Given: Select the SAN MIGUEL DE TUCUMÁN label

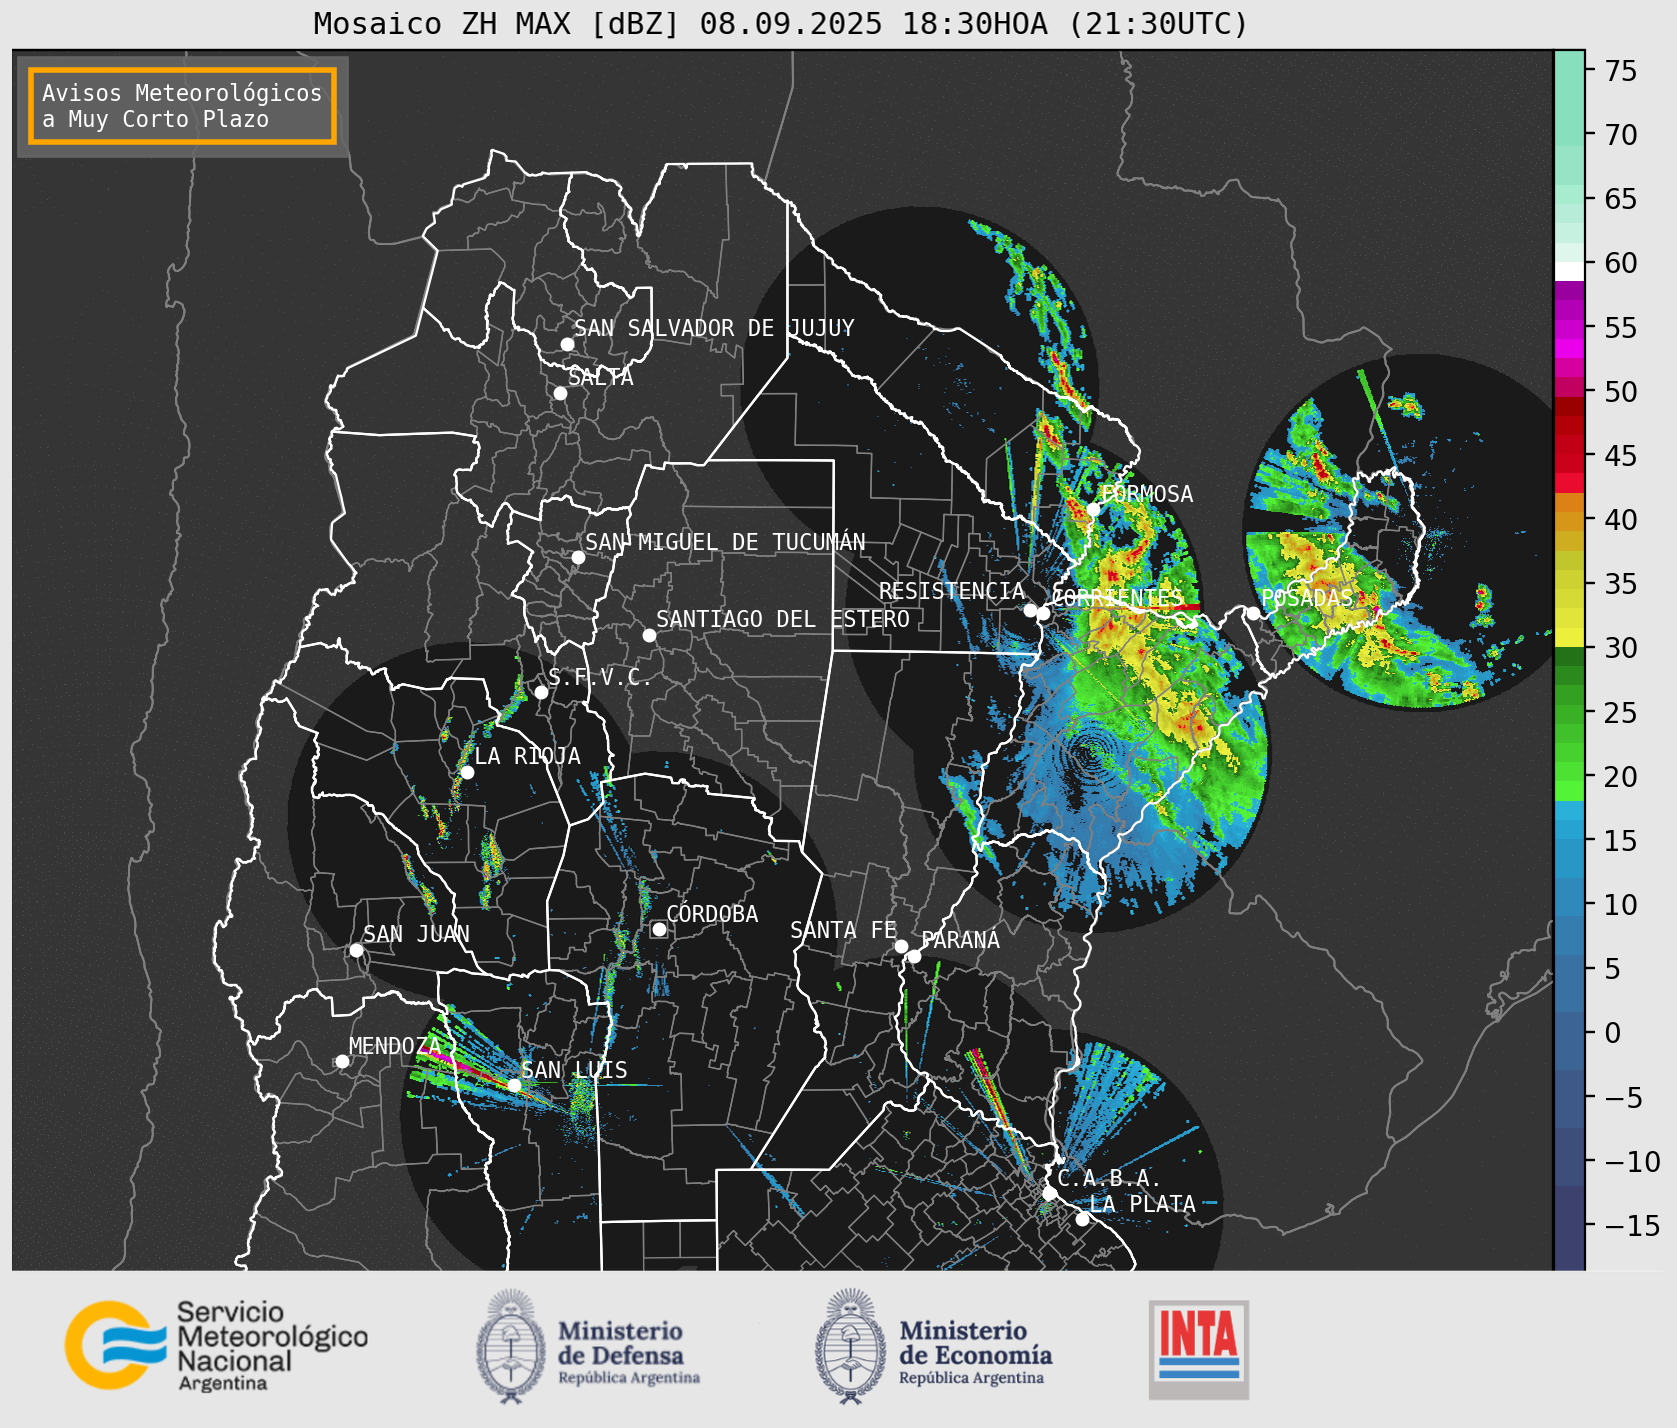Looking at the screenshot, I should pyautogui.click(x=725, y=542).
